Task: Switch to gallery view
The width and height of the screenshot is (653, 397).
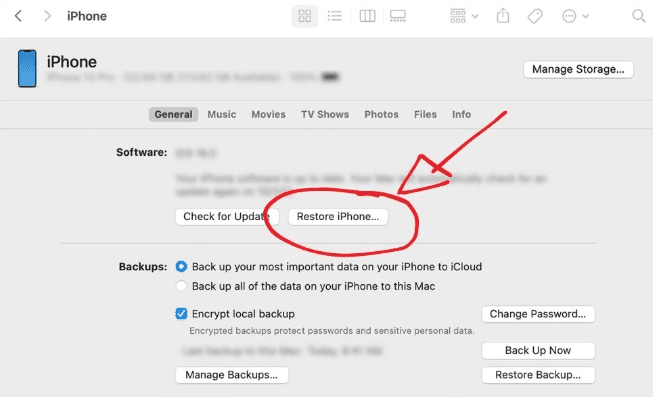Action: (398, 16)
